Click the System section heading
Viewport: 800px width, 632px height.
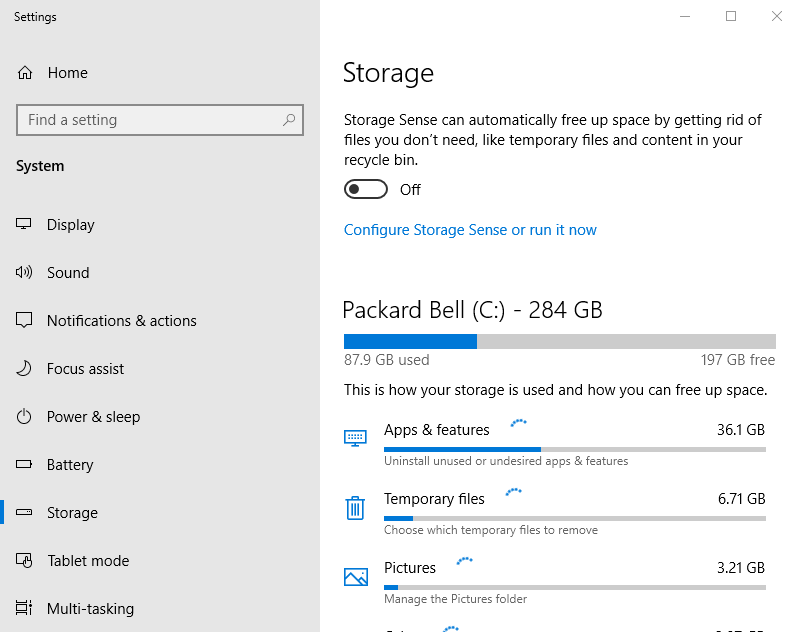click(x=40, y=166)
